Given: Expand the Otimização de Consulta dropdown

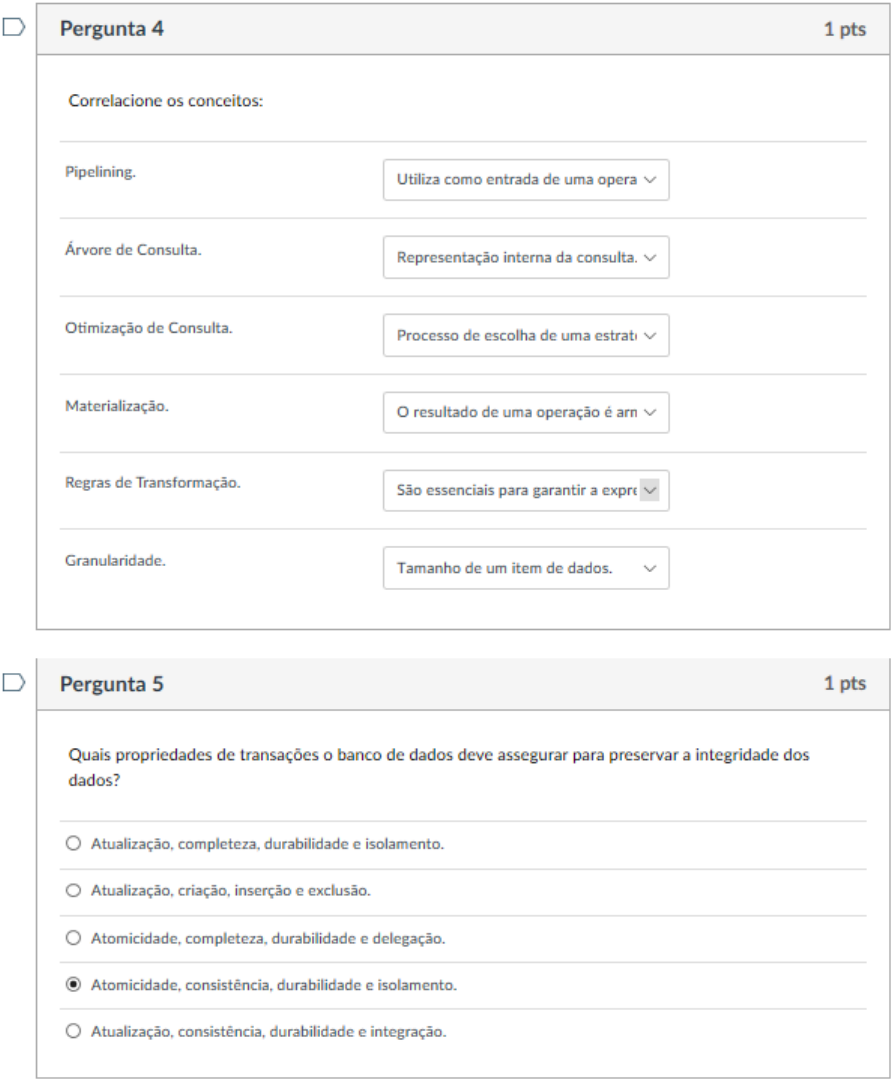Looking at the screenshot, I should 526,335.
